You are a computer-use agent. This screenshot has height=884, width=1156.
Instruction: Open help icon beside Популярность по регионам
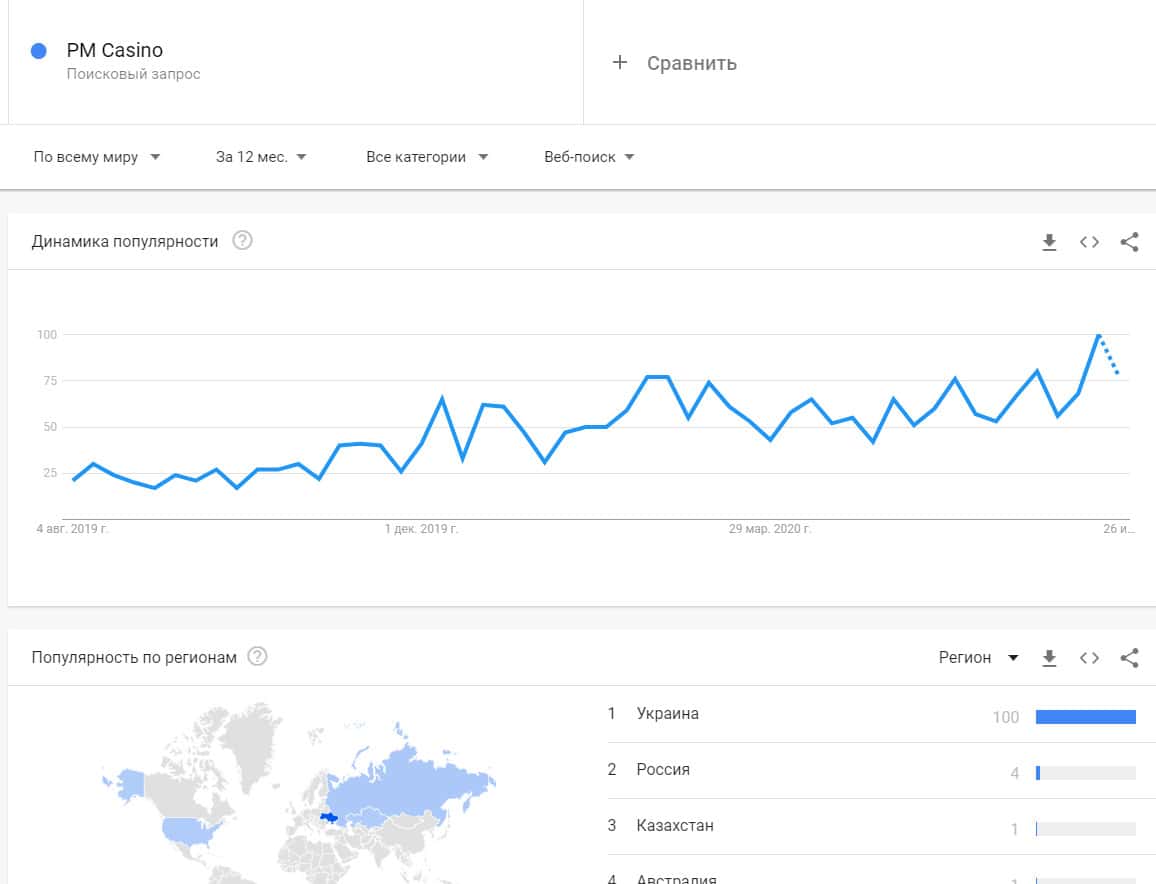[x=258, y=657]
